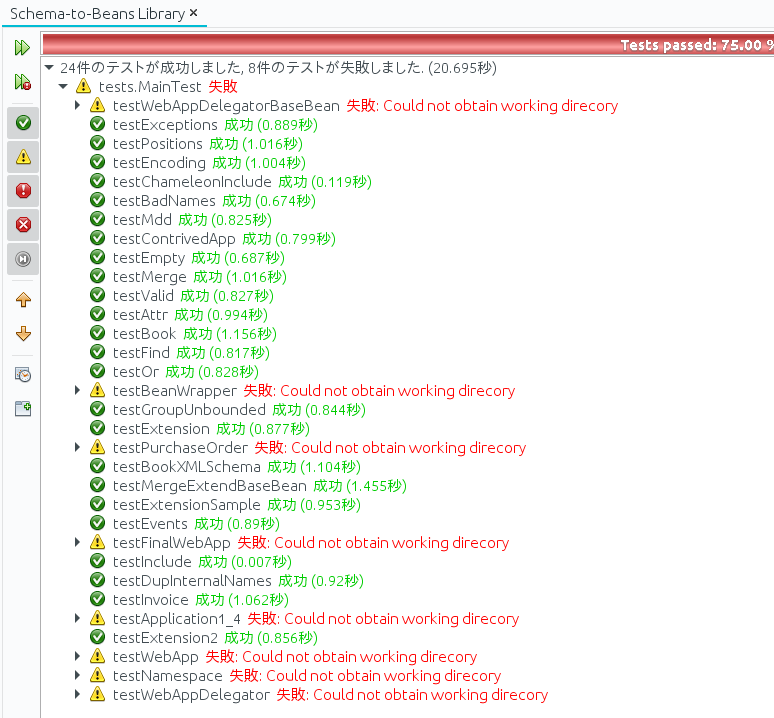Image resolution: width=774 pixels, height=718 pixels.
Task: Open the test history clock icon
Action: (x=23, y=375)
